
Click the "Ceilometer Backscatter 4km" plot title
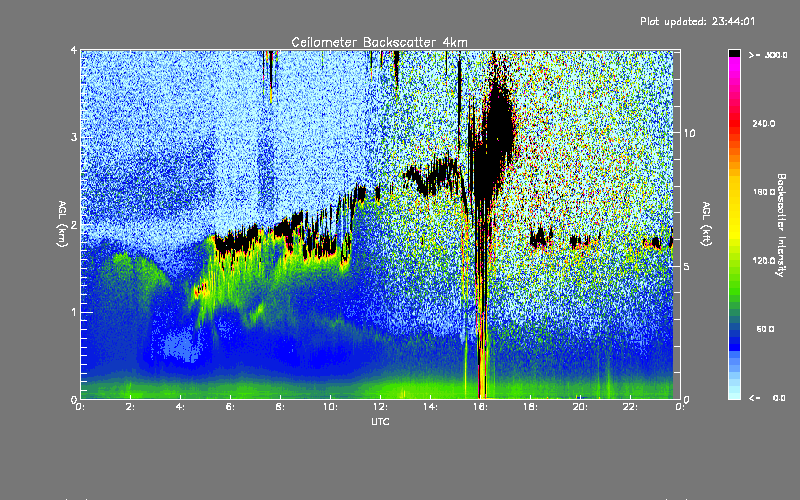pyautogui.click(x=379, y=42)
